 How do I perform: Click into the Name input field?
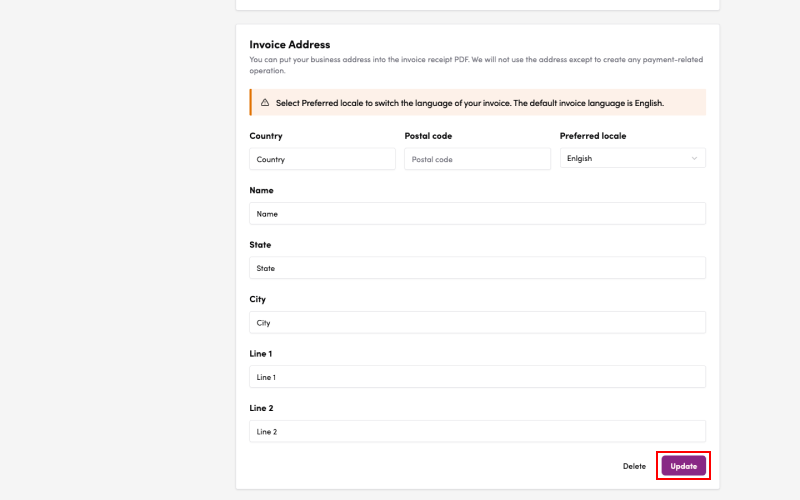coord(477,214)
